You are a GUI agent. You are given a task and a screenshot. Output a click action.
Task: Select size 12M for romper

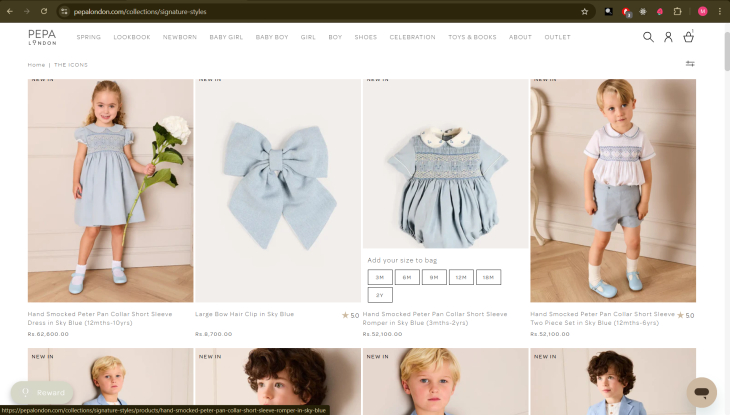(x=461, y=277)
